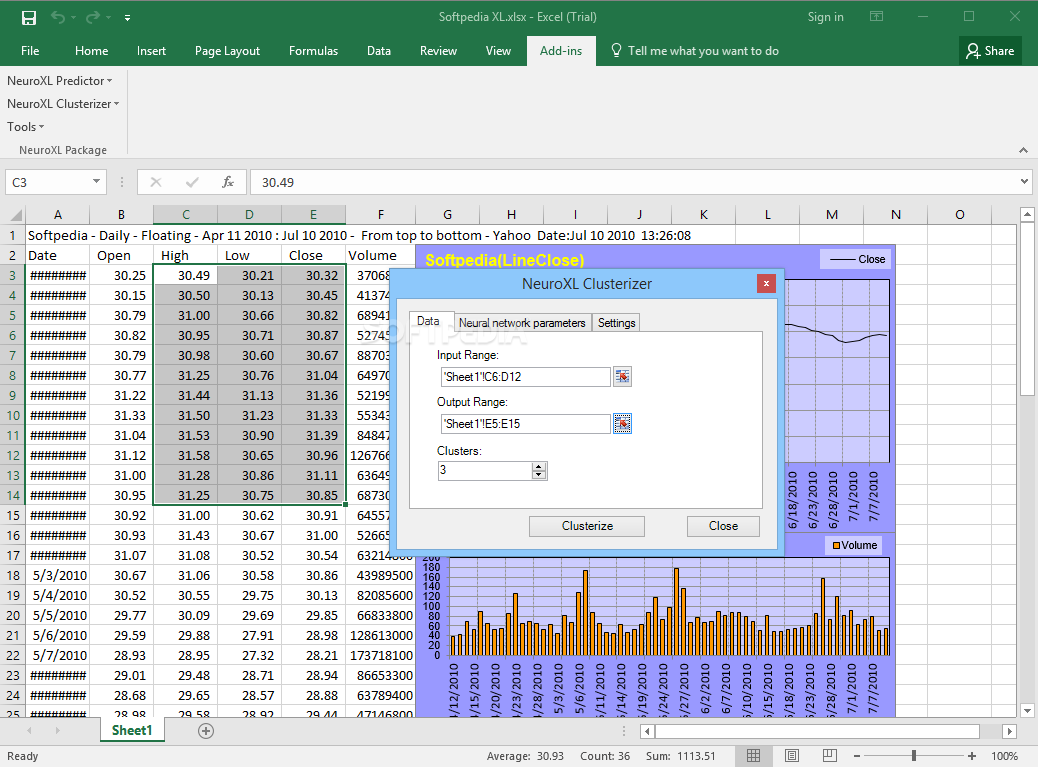Select the Sheet1 sheet tab
This screenshot has width=1038, height=767.
coord(132,731)
